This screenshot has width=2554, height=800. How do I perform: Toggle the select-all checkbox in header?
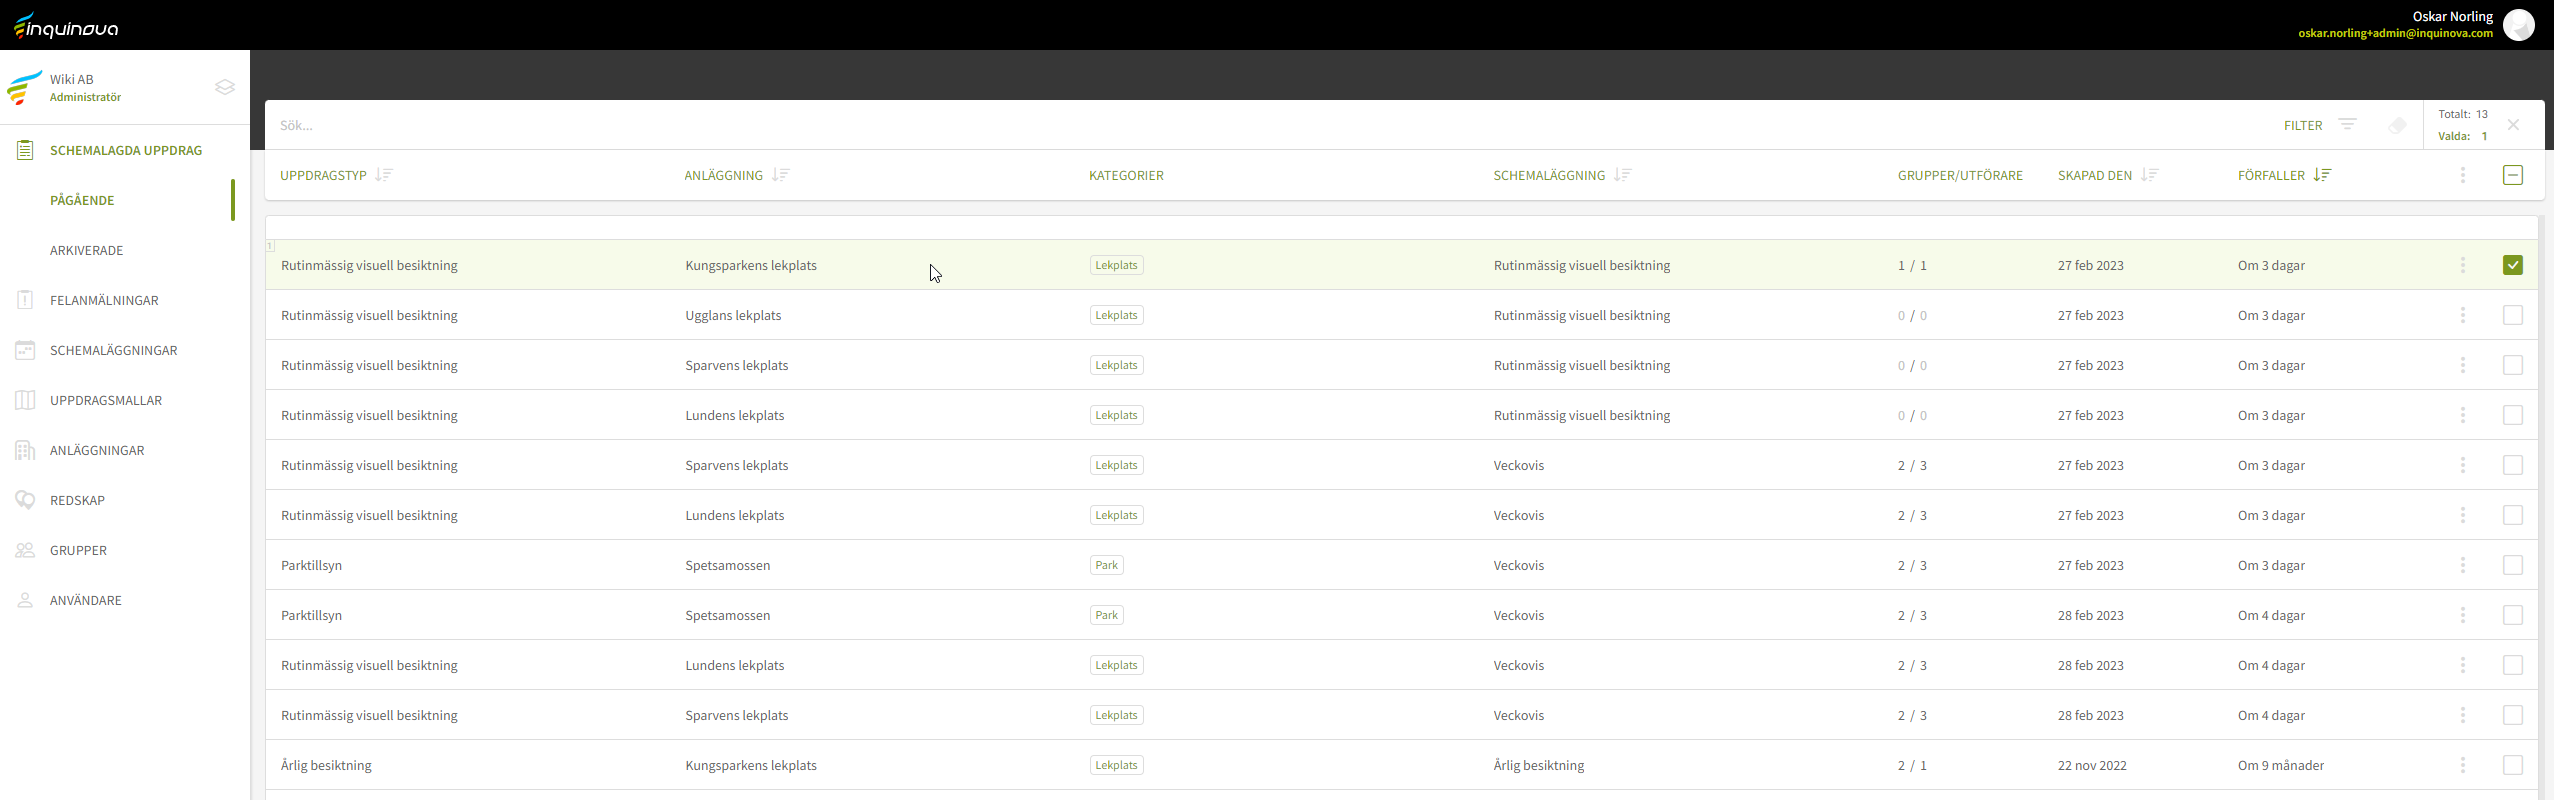[2512, 175]
